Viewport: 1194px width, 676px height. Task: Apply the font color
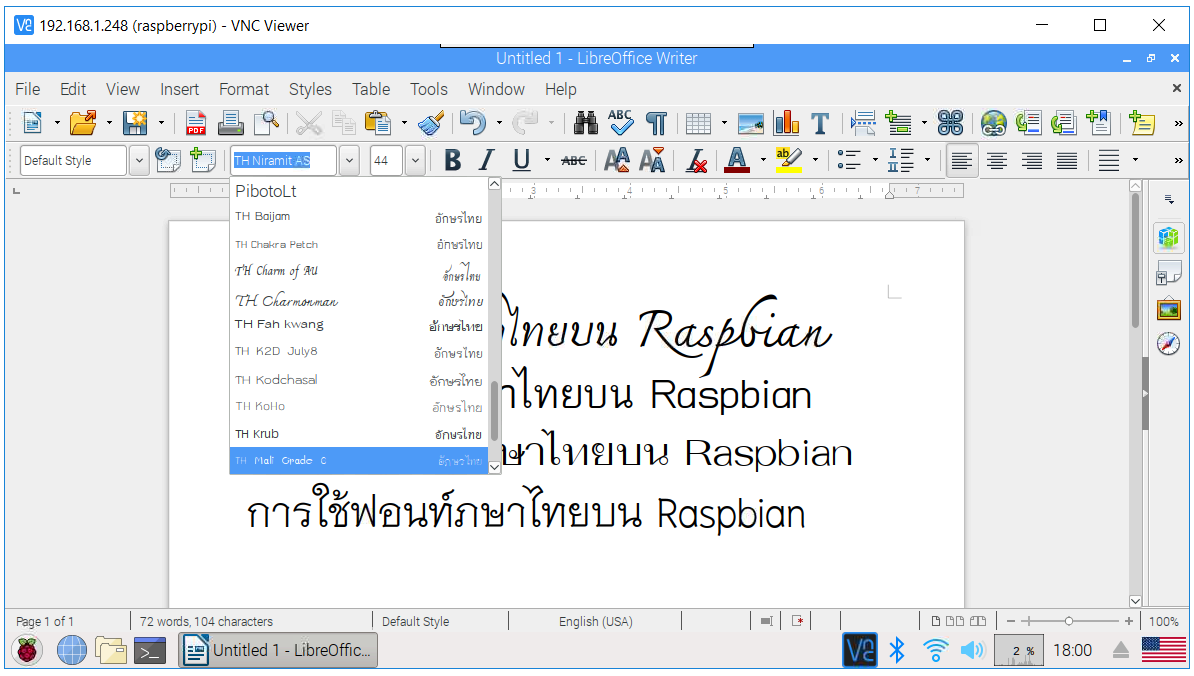pyautogui.click(x=736, y=160)
